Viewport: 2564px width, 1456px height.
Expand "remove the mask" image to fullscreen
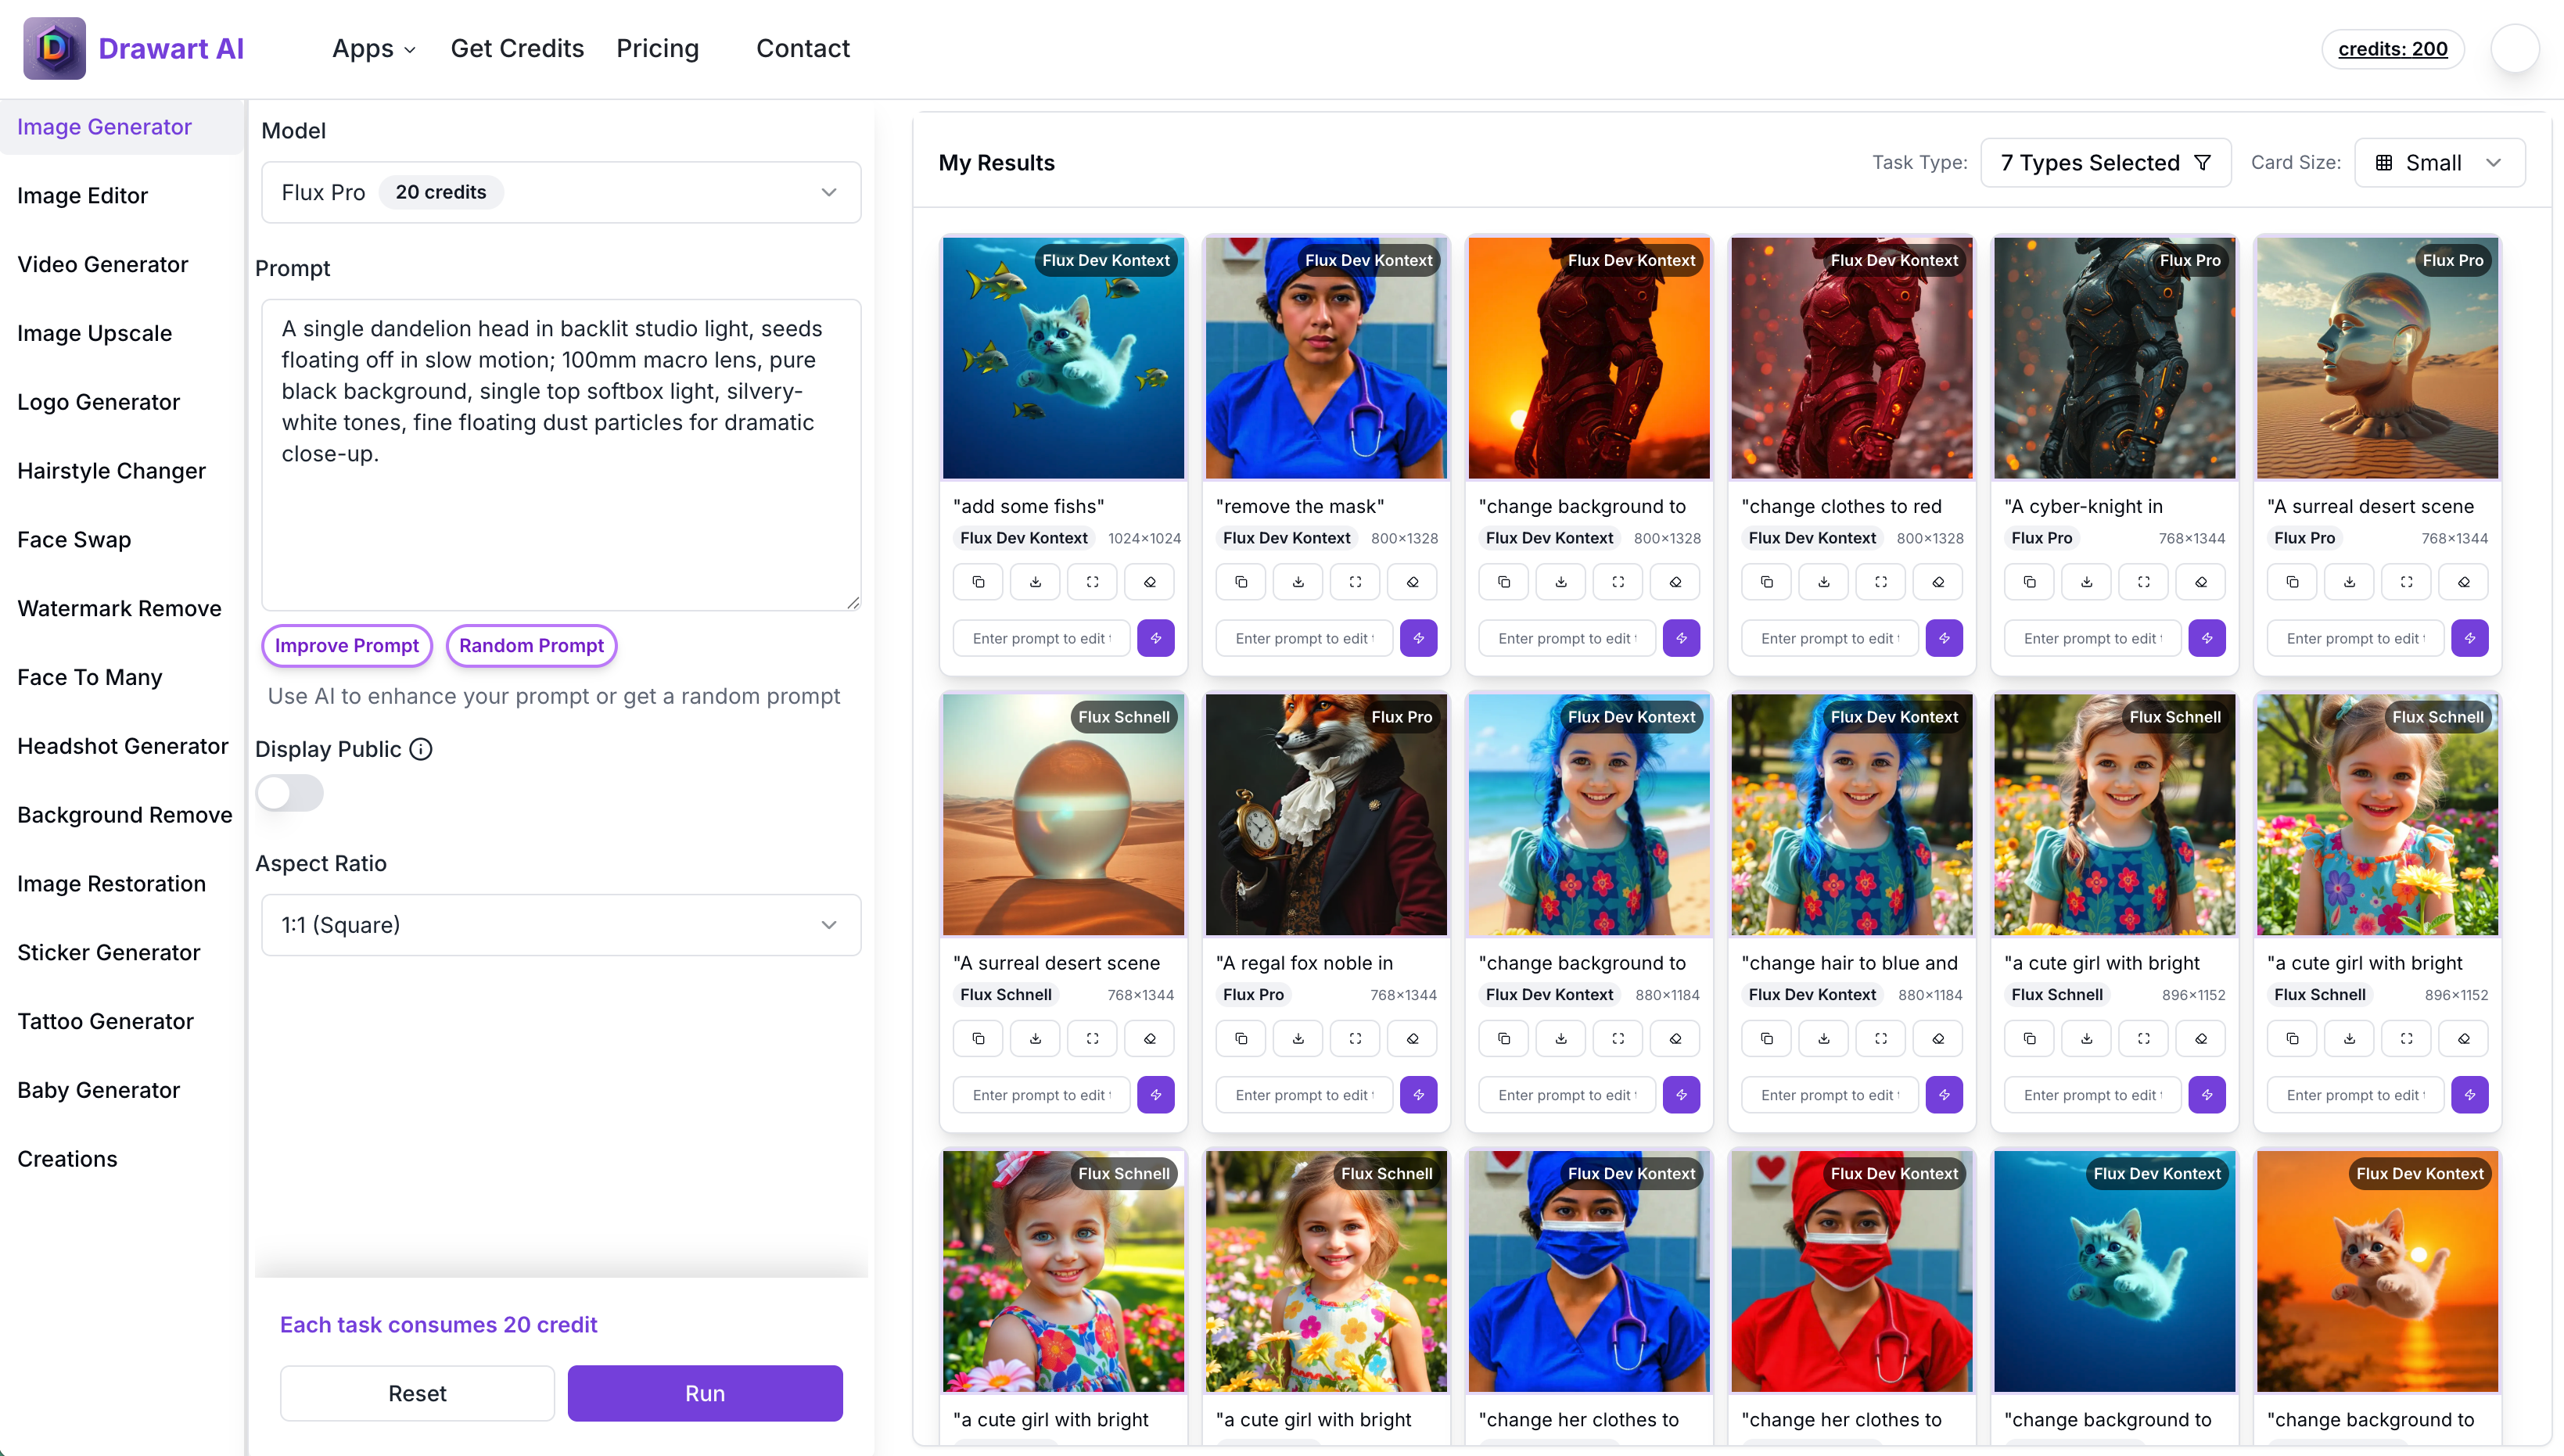tap(1355, 582)
